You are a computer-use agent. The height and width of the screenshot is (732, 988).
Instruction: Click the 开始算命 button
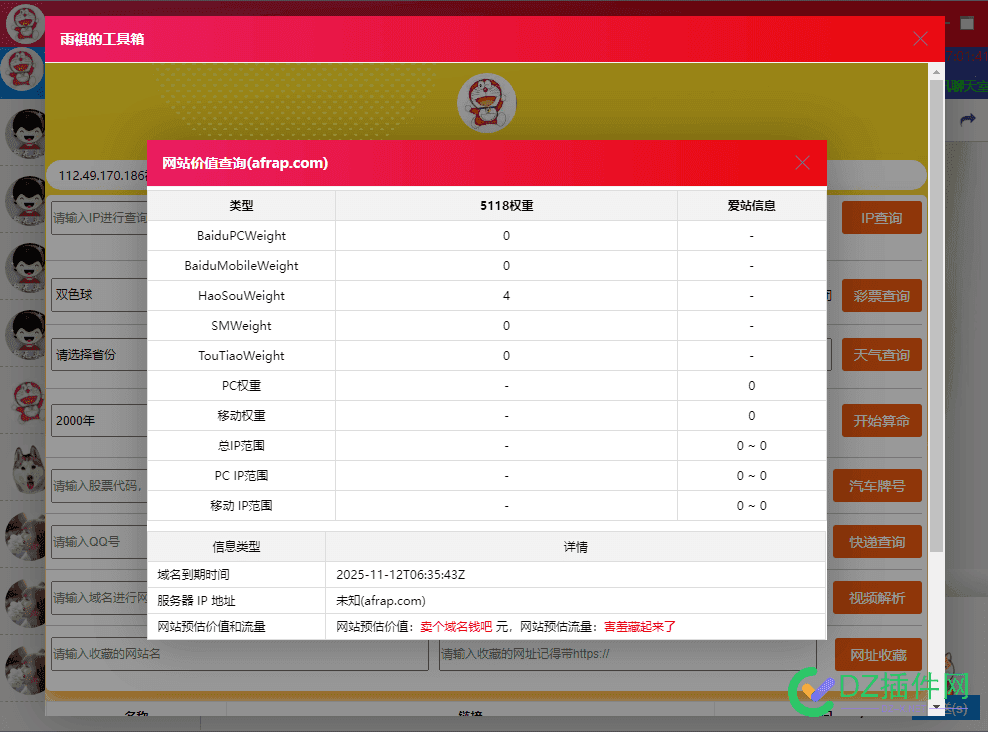(x=882, y=421)
